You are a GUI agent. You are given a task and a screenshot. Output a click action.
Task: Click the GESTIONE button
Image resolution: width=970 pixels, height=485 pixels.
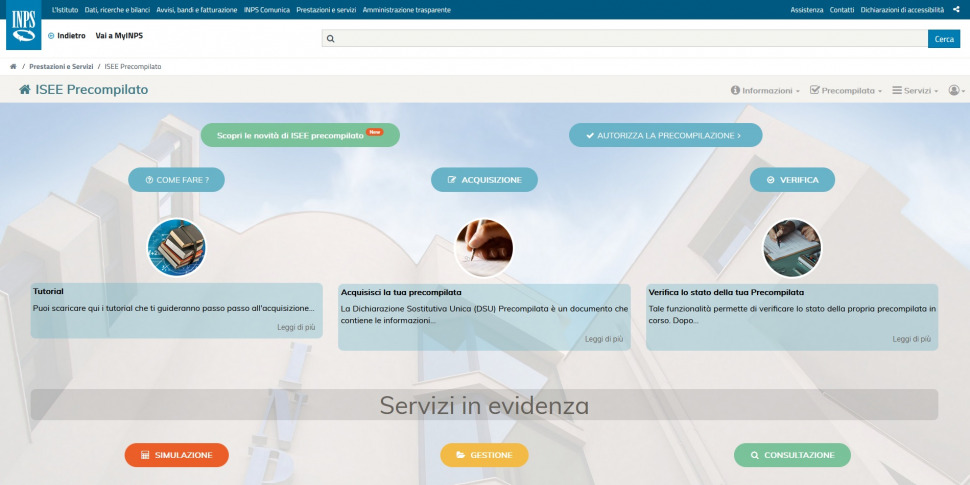[x=484, y=455]
